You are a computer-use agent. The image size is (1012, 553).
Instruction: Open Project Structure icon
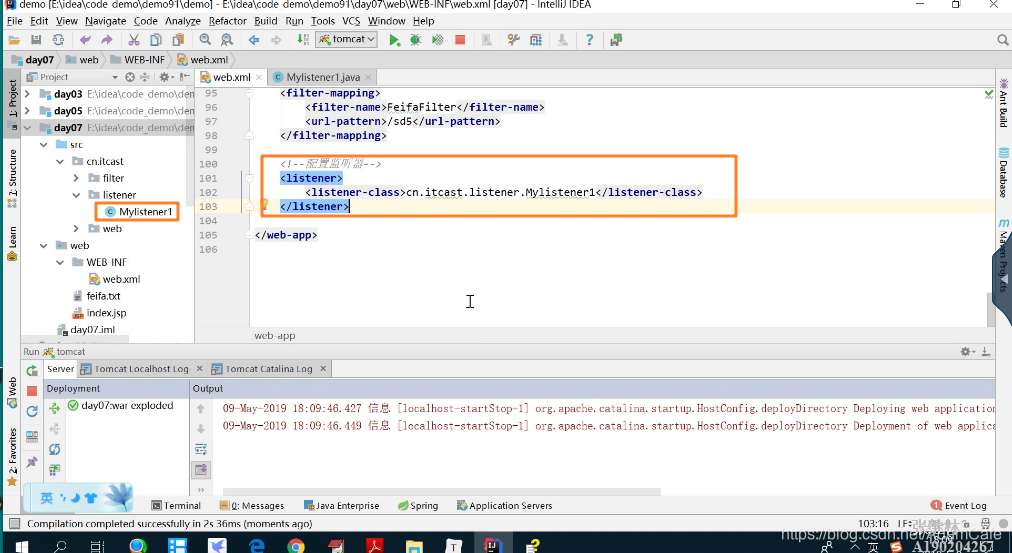click(x=536, y=40)
